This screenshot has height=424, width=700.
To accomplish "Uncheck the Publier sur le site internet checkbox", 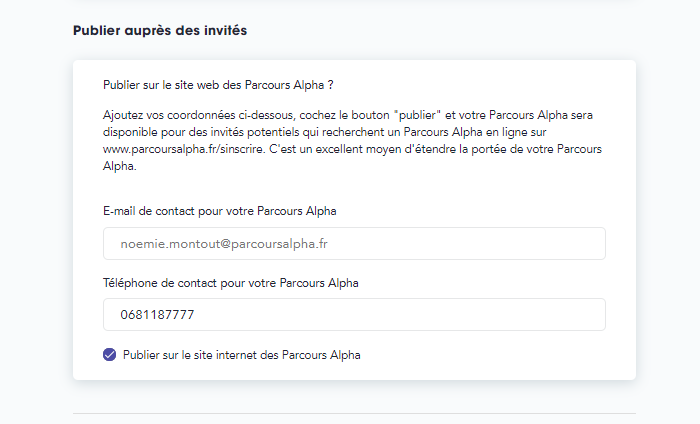I will pos(109,355).
